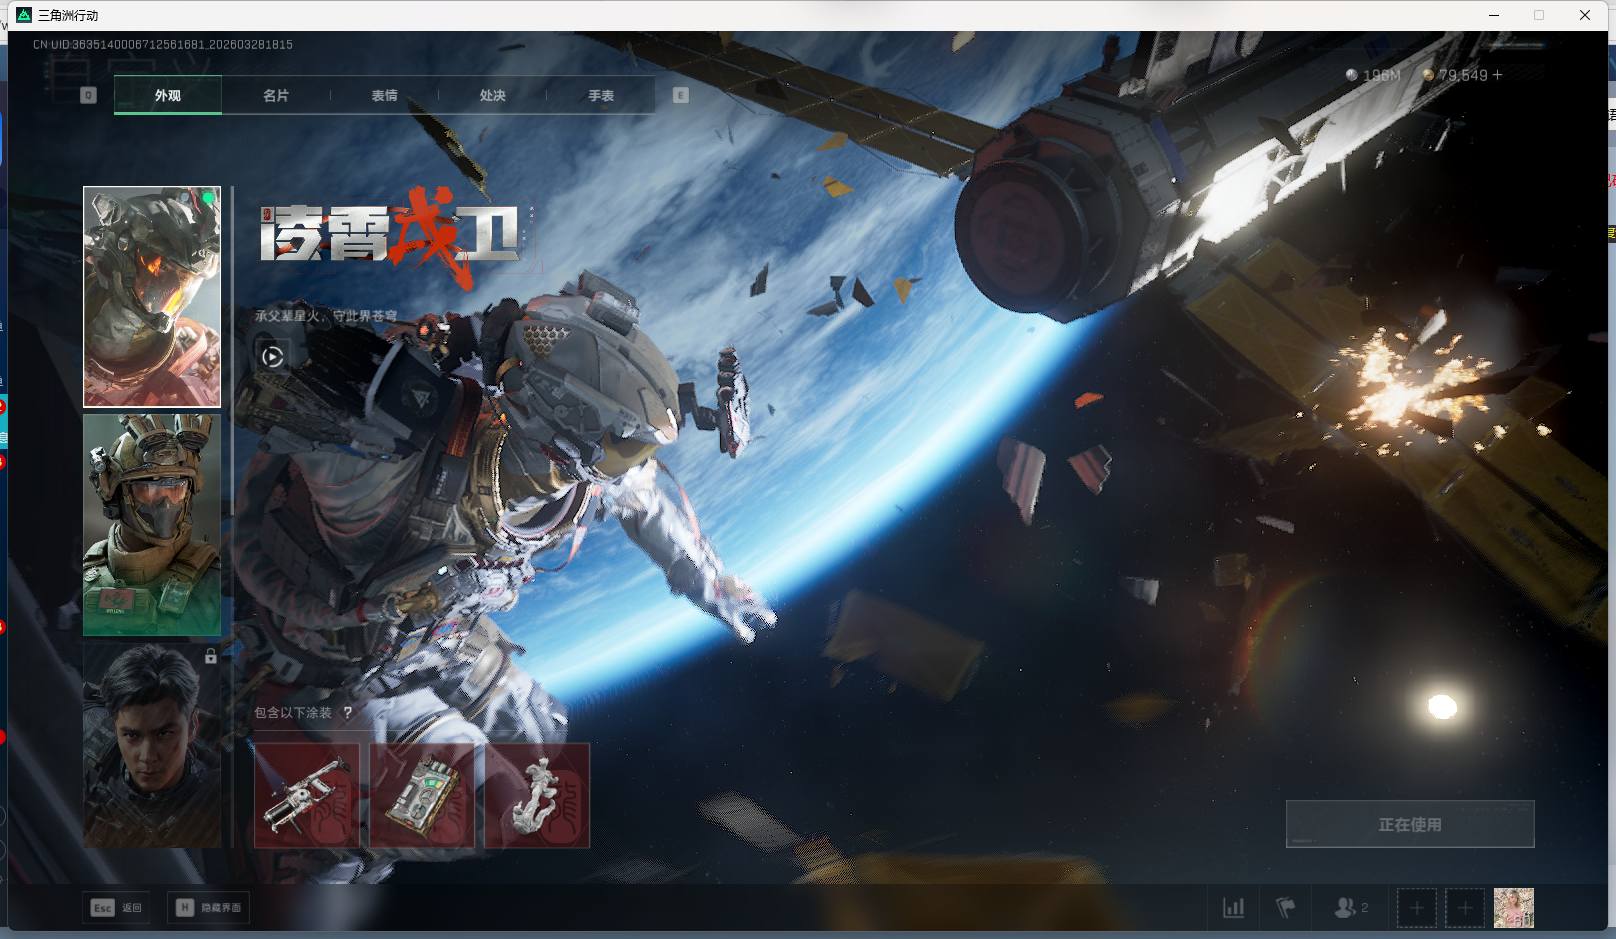
Task: Open the flag icon in bottom bar
Action: point(1286,908)
